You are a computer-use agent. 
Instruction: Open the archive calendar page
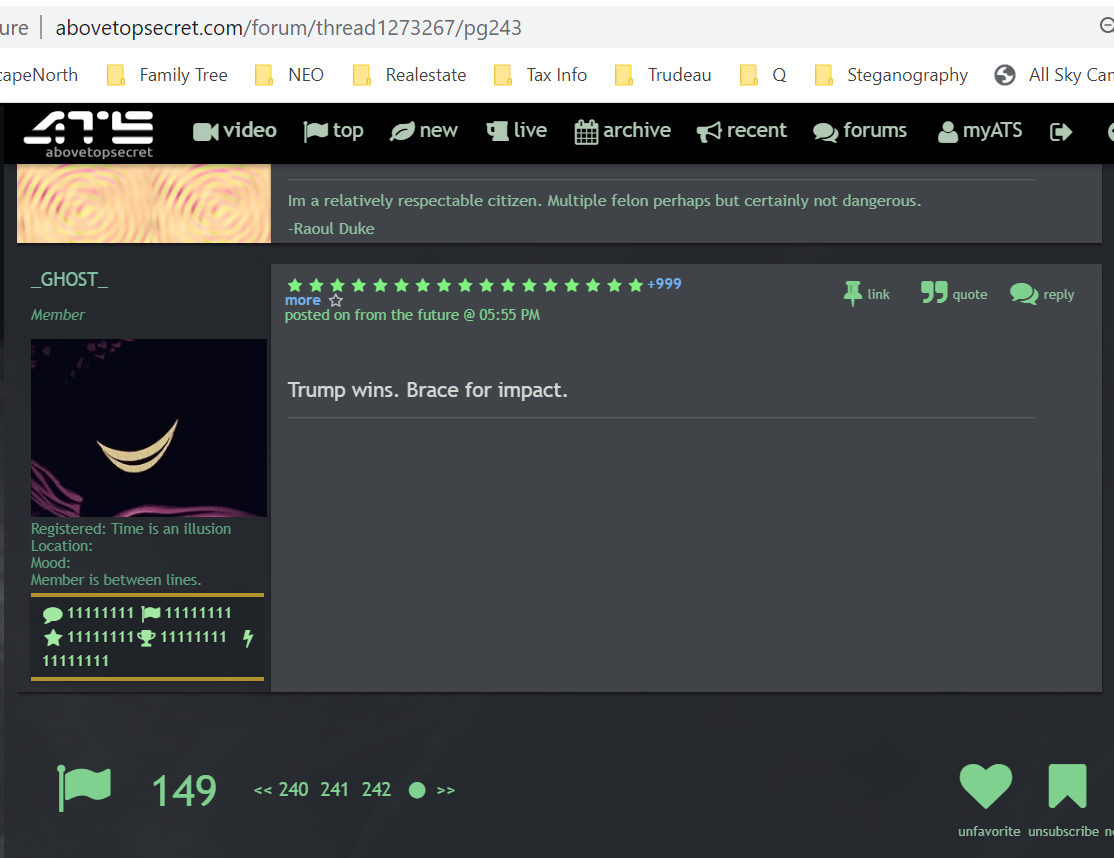(622, 131)
